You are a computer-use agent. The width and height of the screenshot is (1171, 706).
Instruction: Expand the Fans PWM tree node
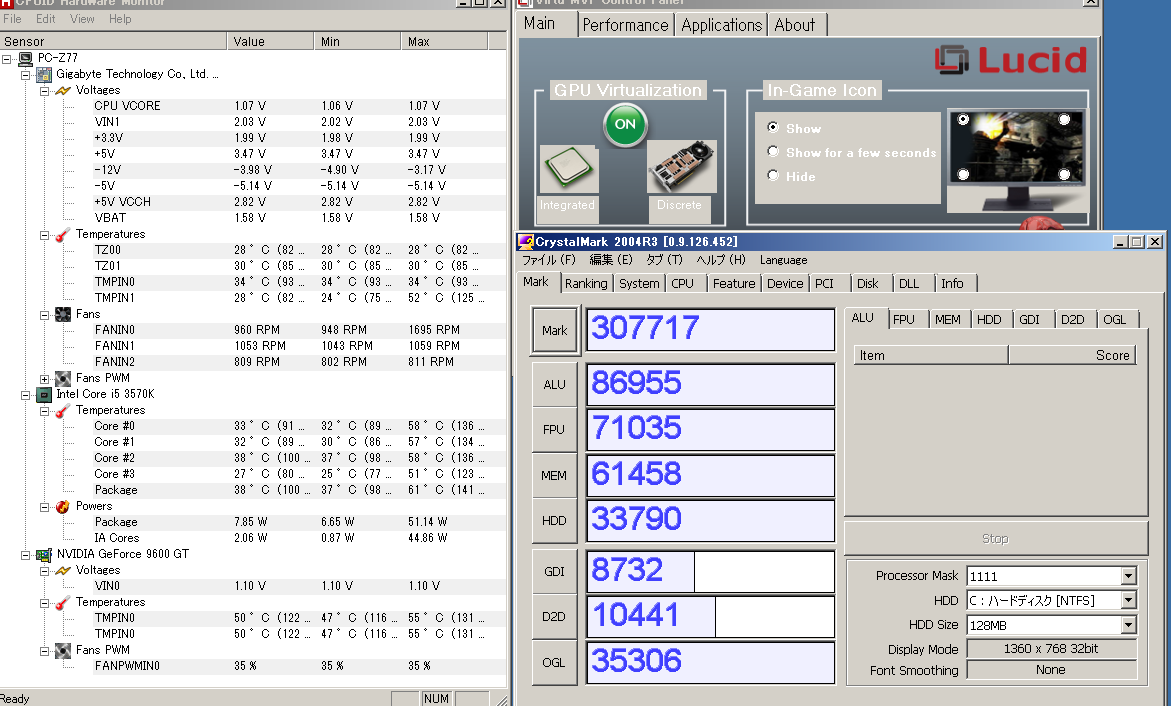pyautogui.click(x=44, y=378)
